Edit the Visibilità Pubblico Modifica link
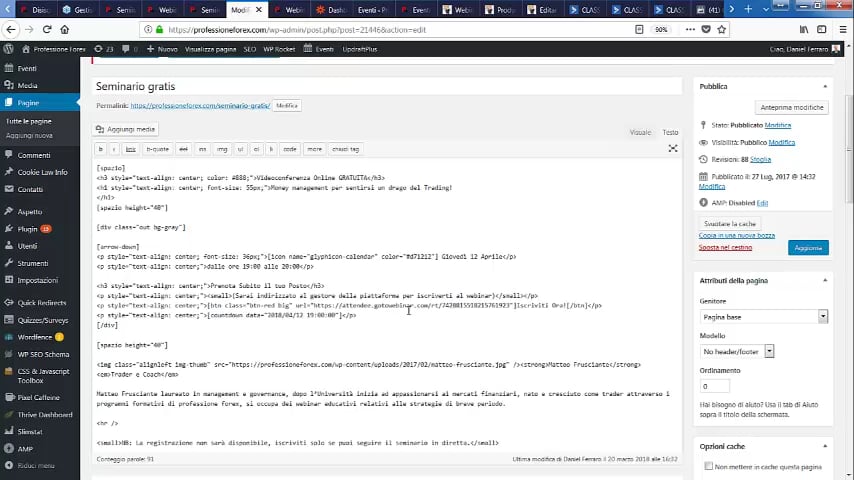The image size is (854, 480). [x=782, y=142]
